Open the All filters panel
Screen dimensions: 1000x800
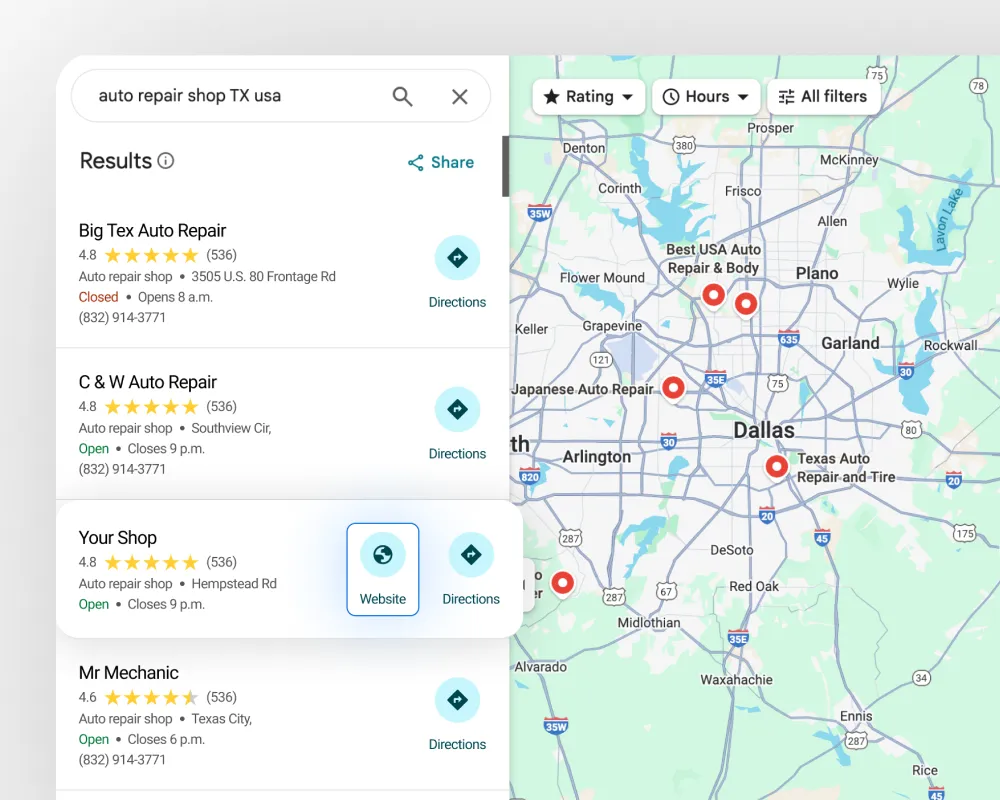tap(823, 97)
